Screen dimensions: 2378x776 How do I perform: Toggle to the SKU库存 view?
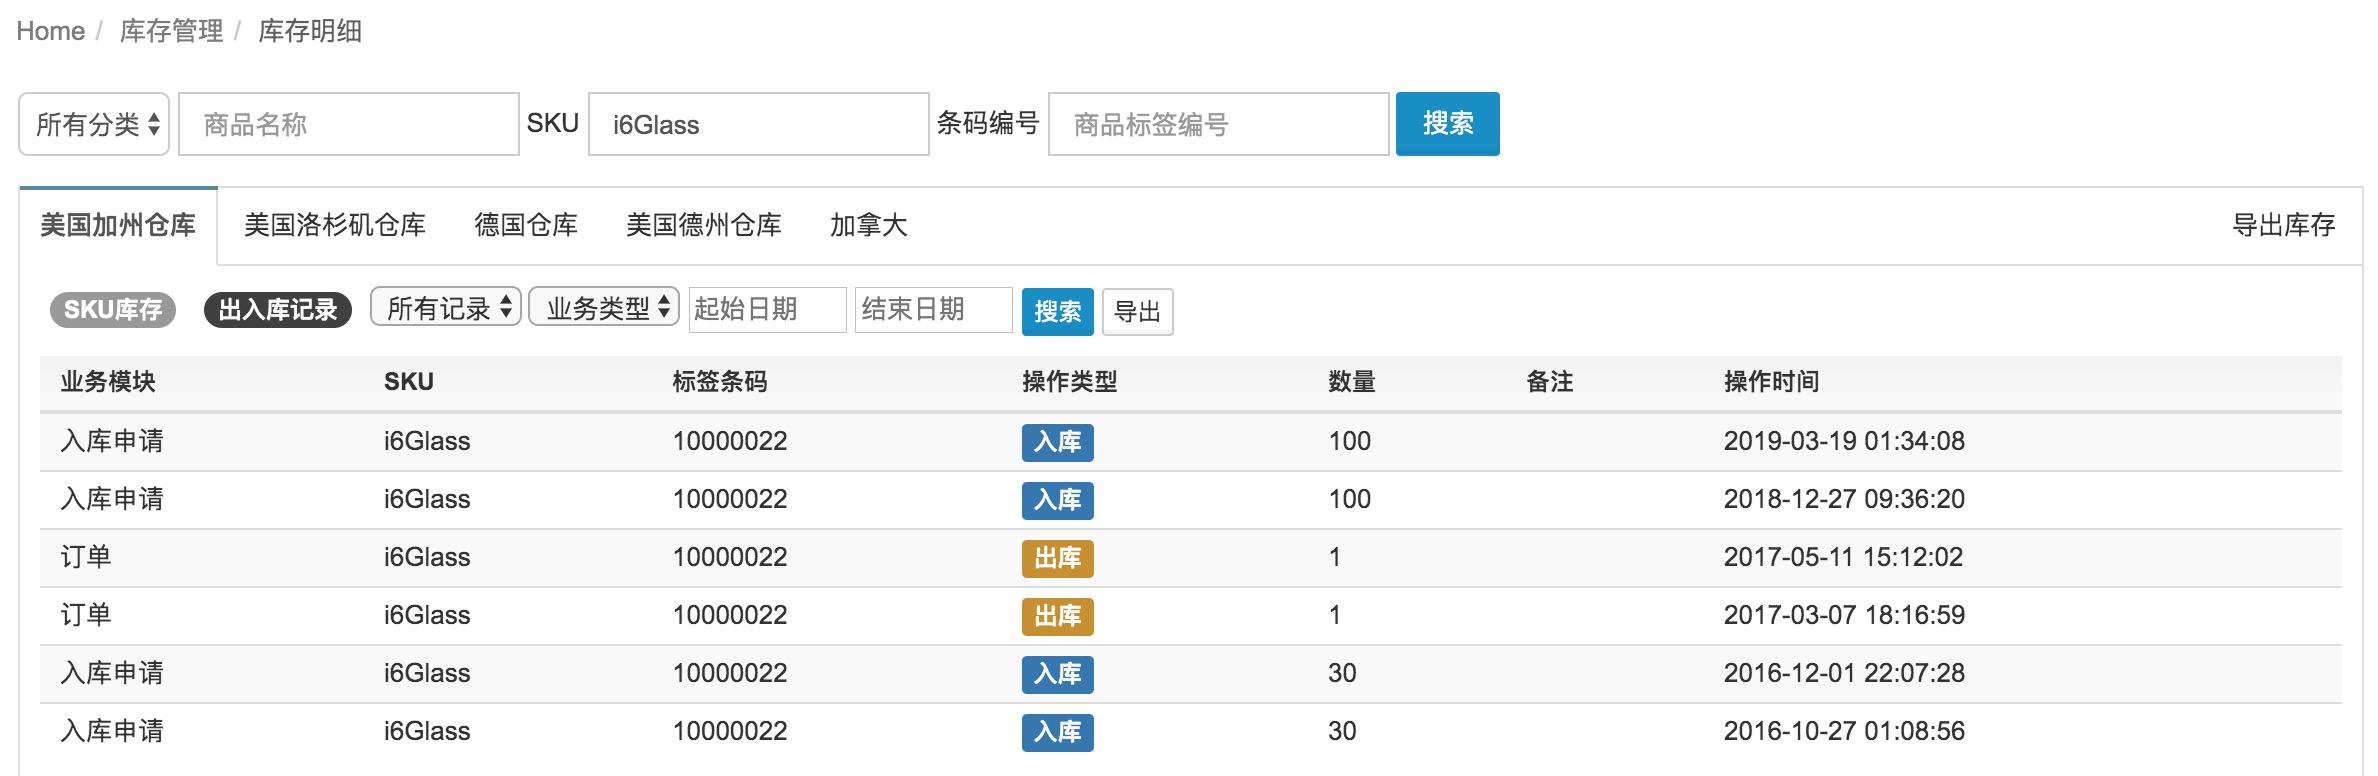[x=113, y=310]
